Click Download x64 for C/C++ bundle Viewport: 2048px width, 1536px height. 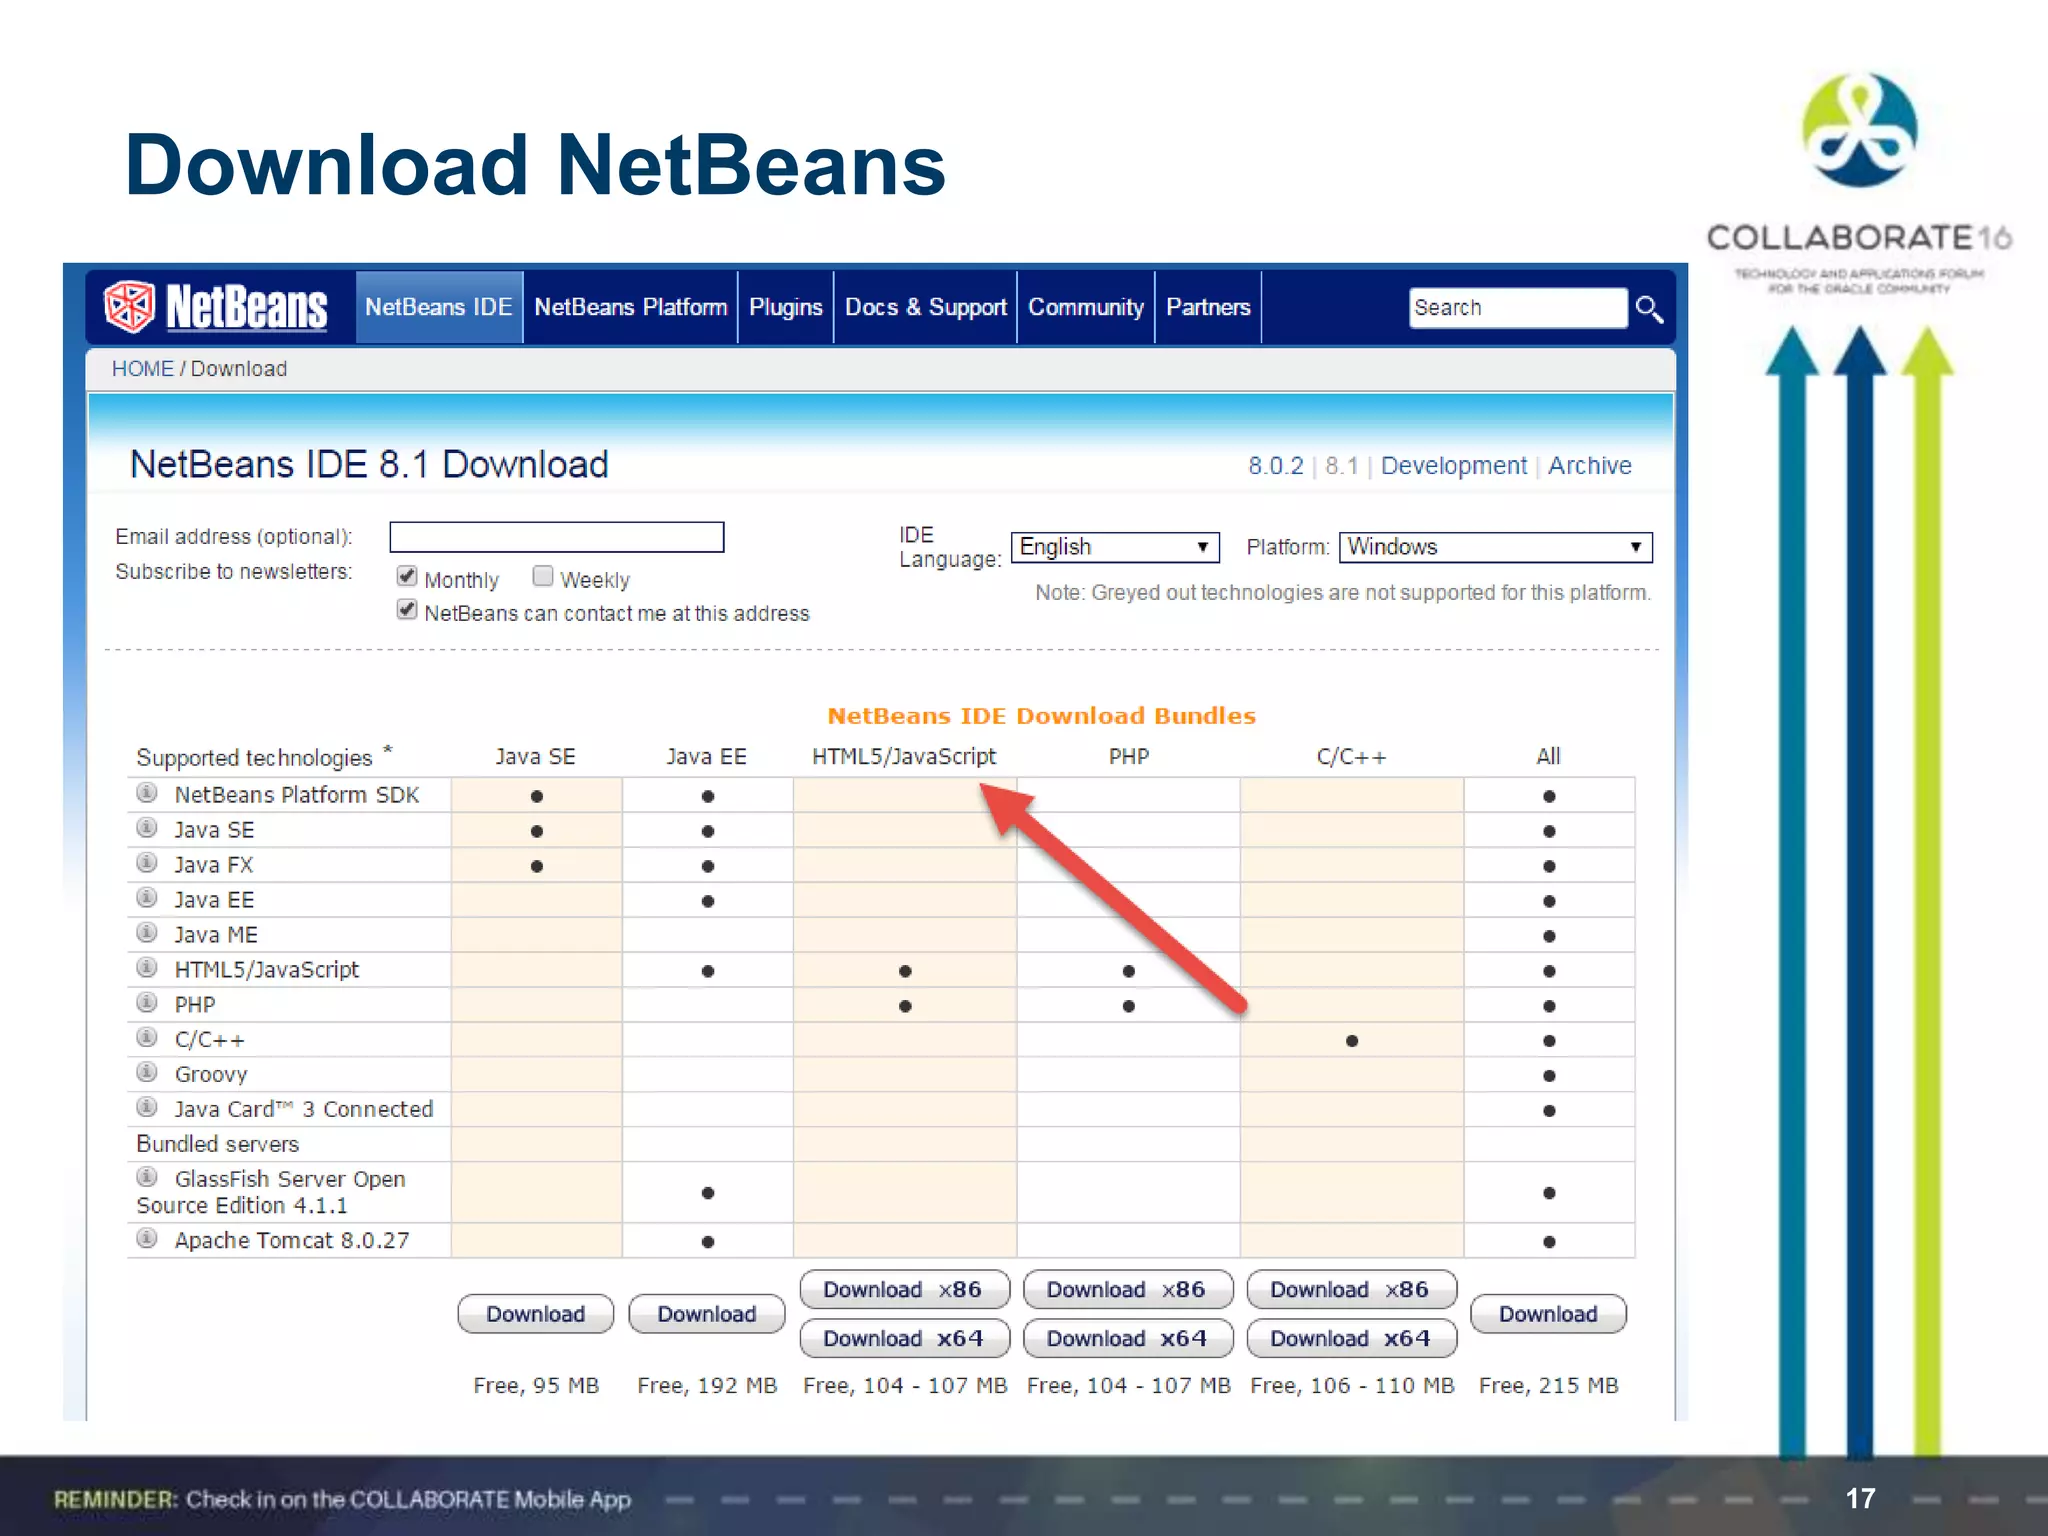pos(1352,1338)
